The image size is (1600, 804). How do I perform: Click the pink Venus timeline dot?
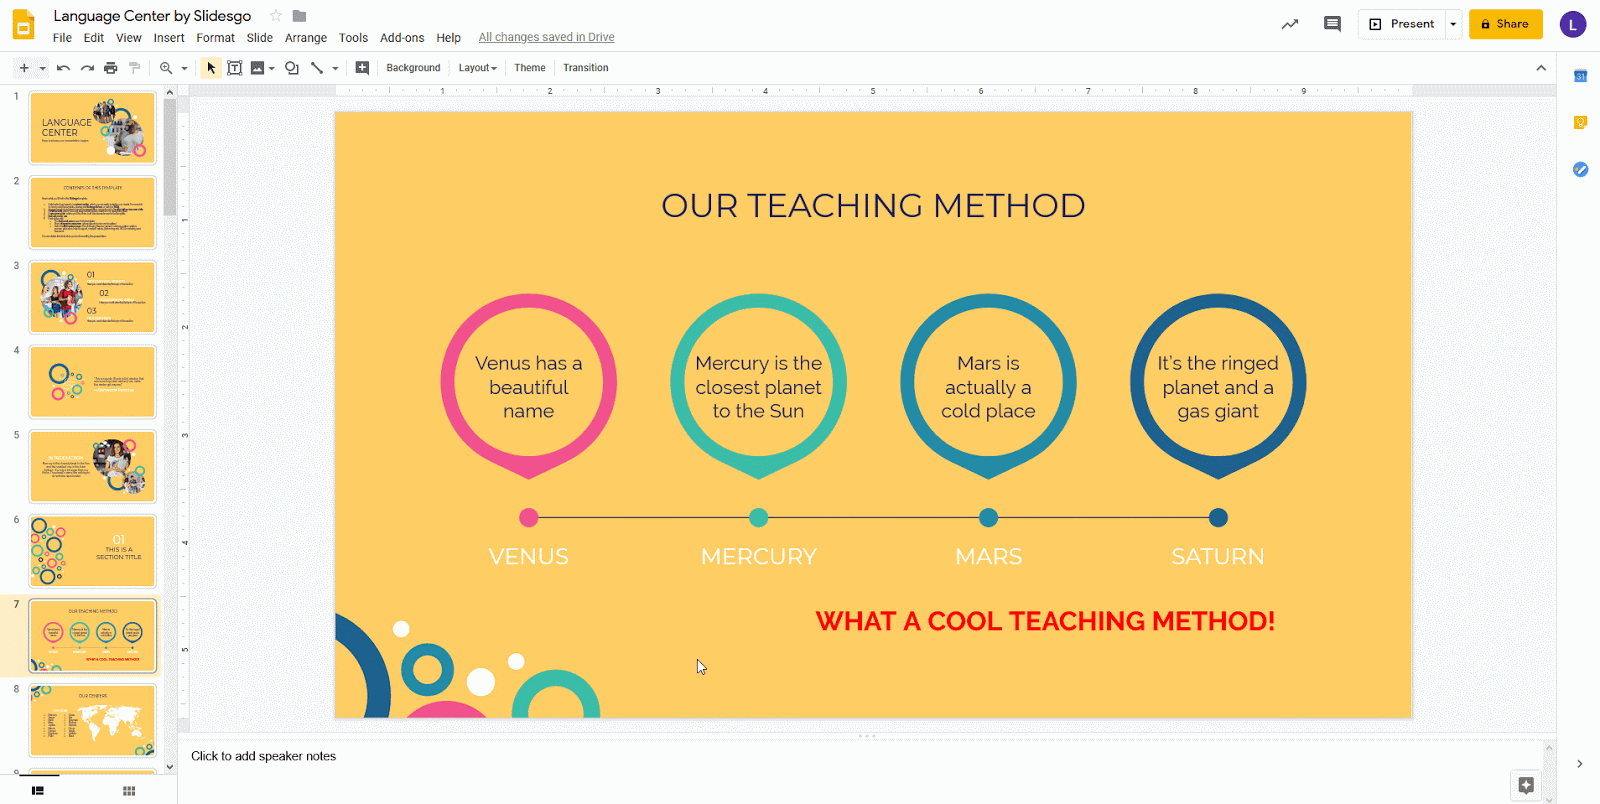[x=529, y=517]
